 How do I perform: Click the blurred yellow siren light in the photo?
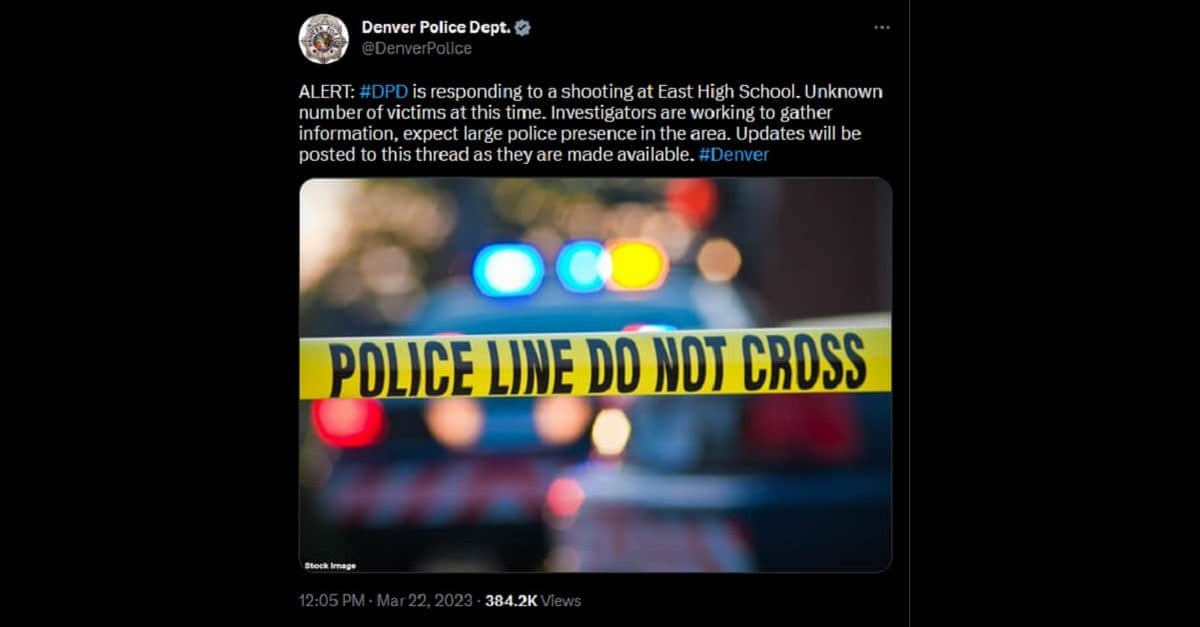point(637,265)
